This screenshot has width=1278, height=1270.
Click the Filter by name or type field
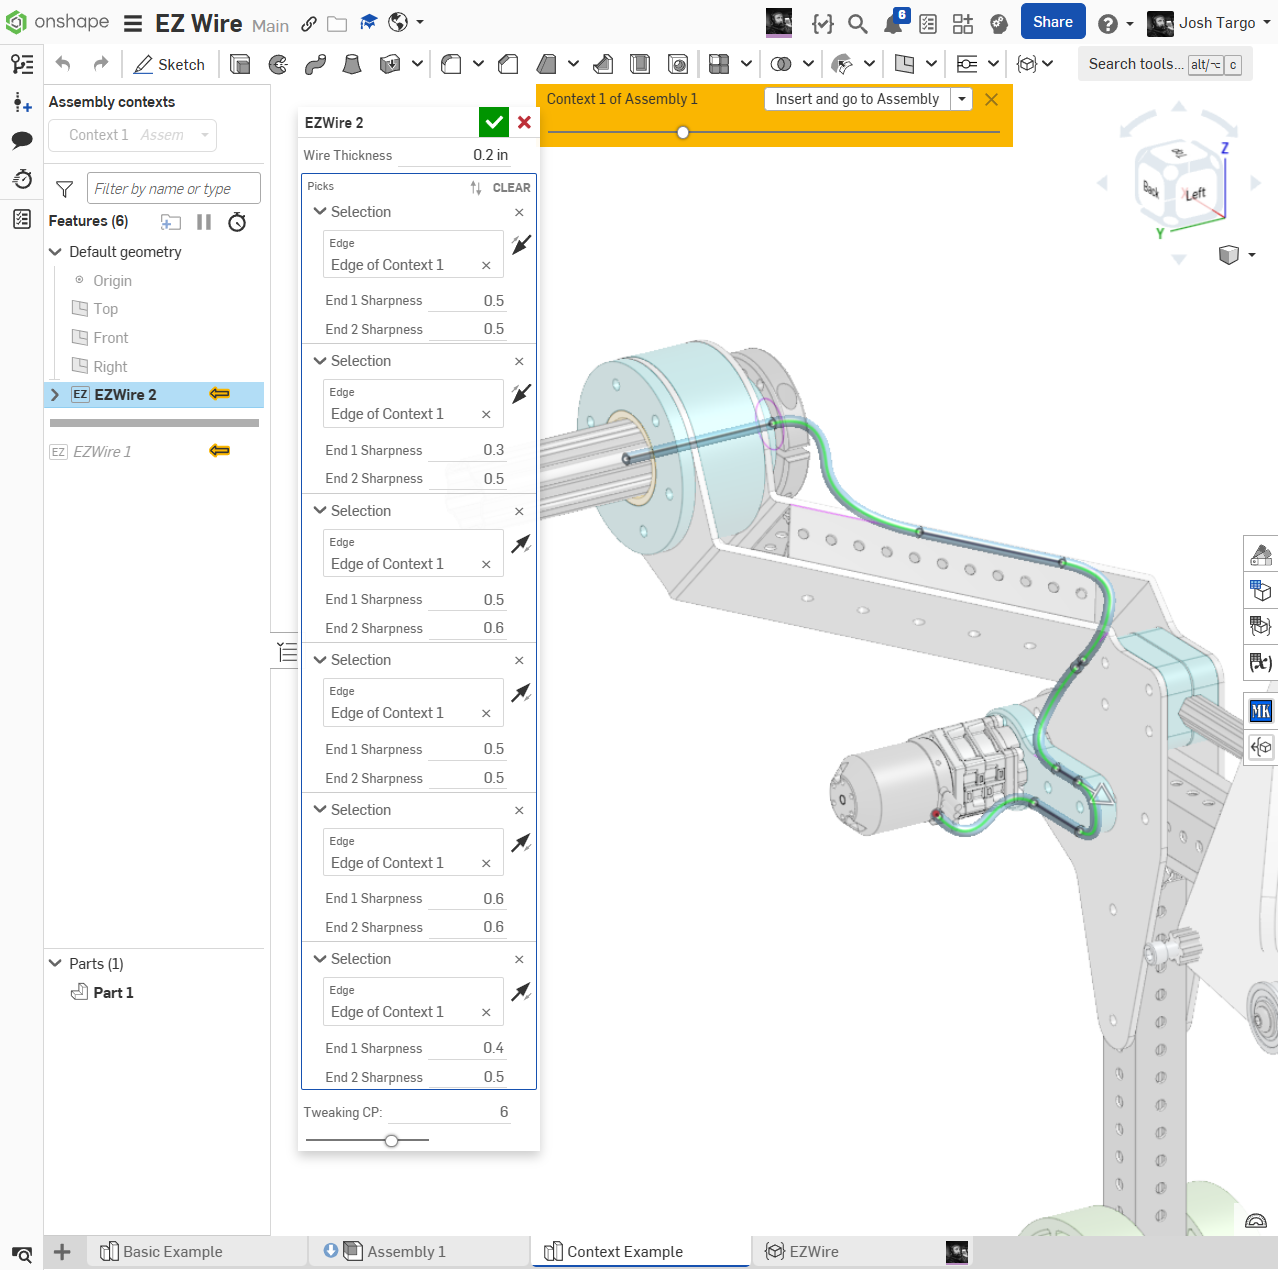(x=174, y=189)
